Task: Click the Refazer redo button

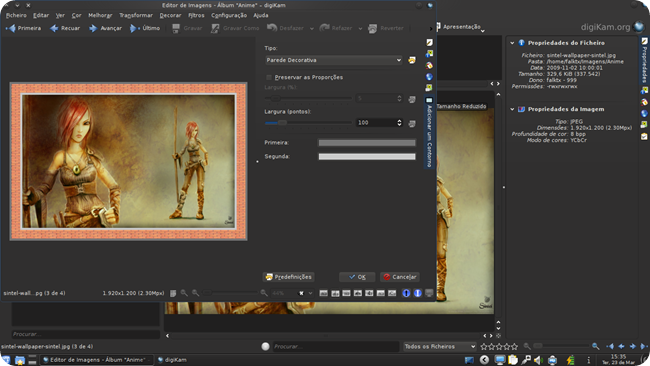Action: point(336,28)
